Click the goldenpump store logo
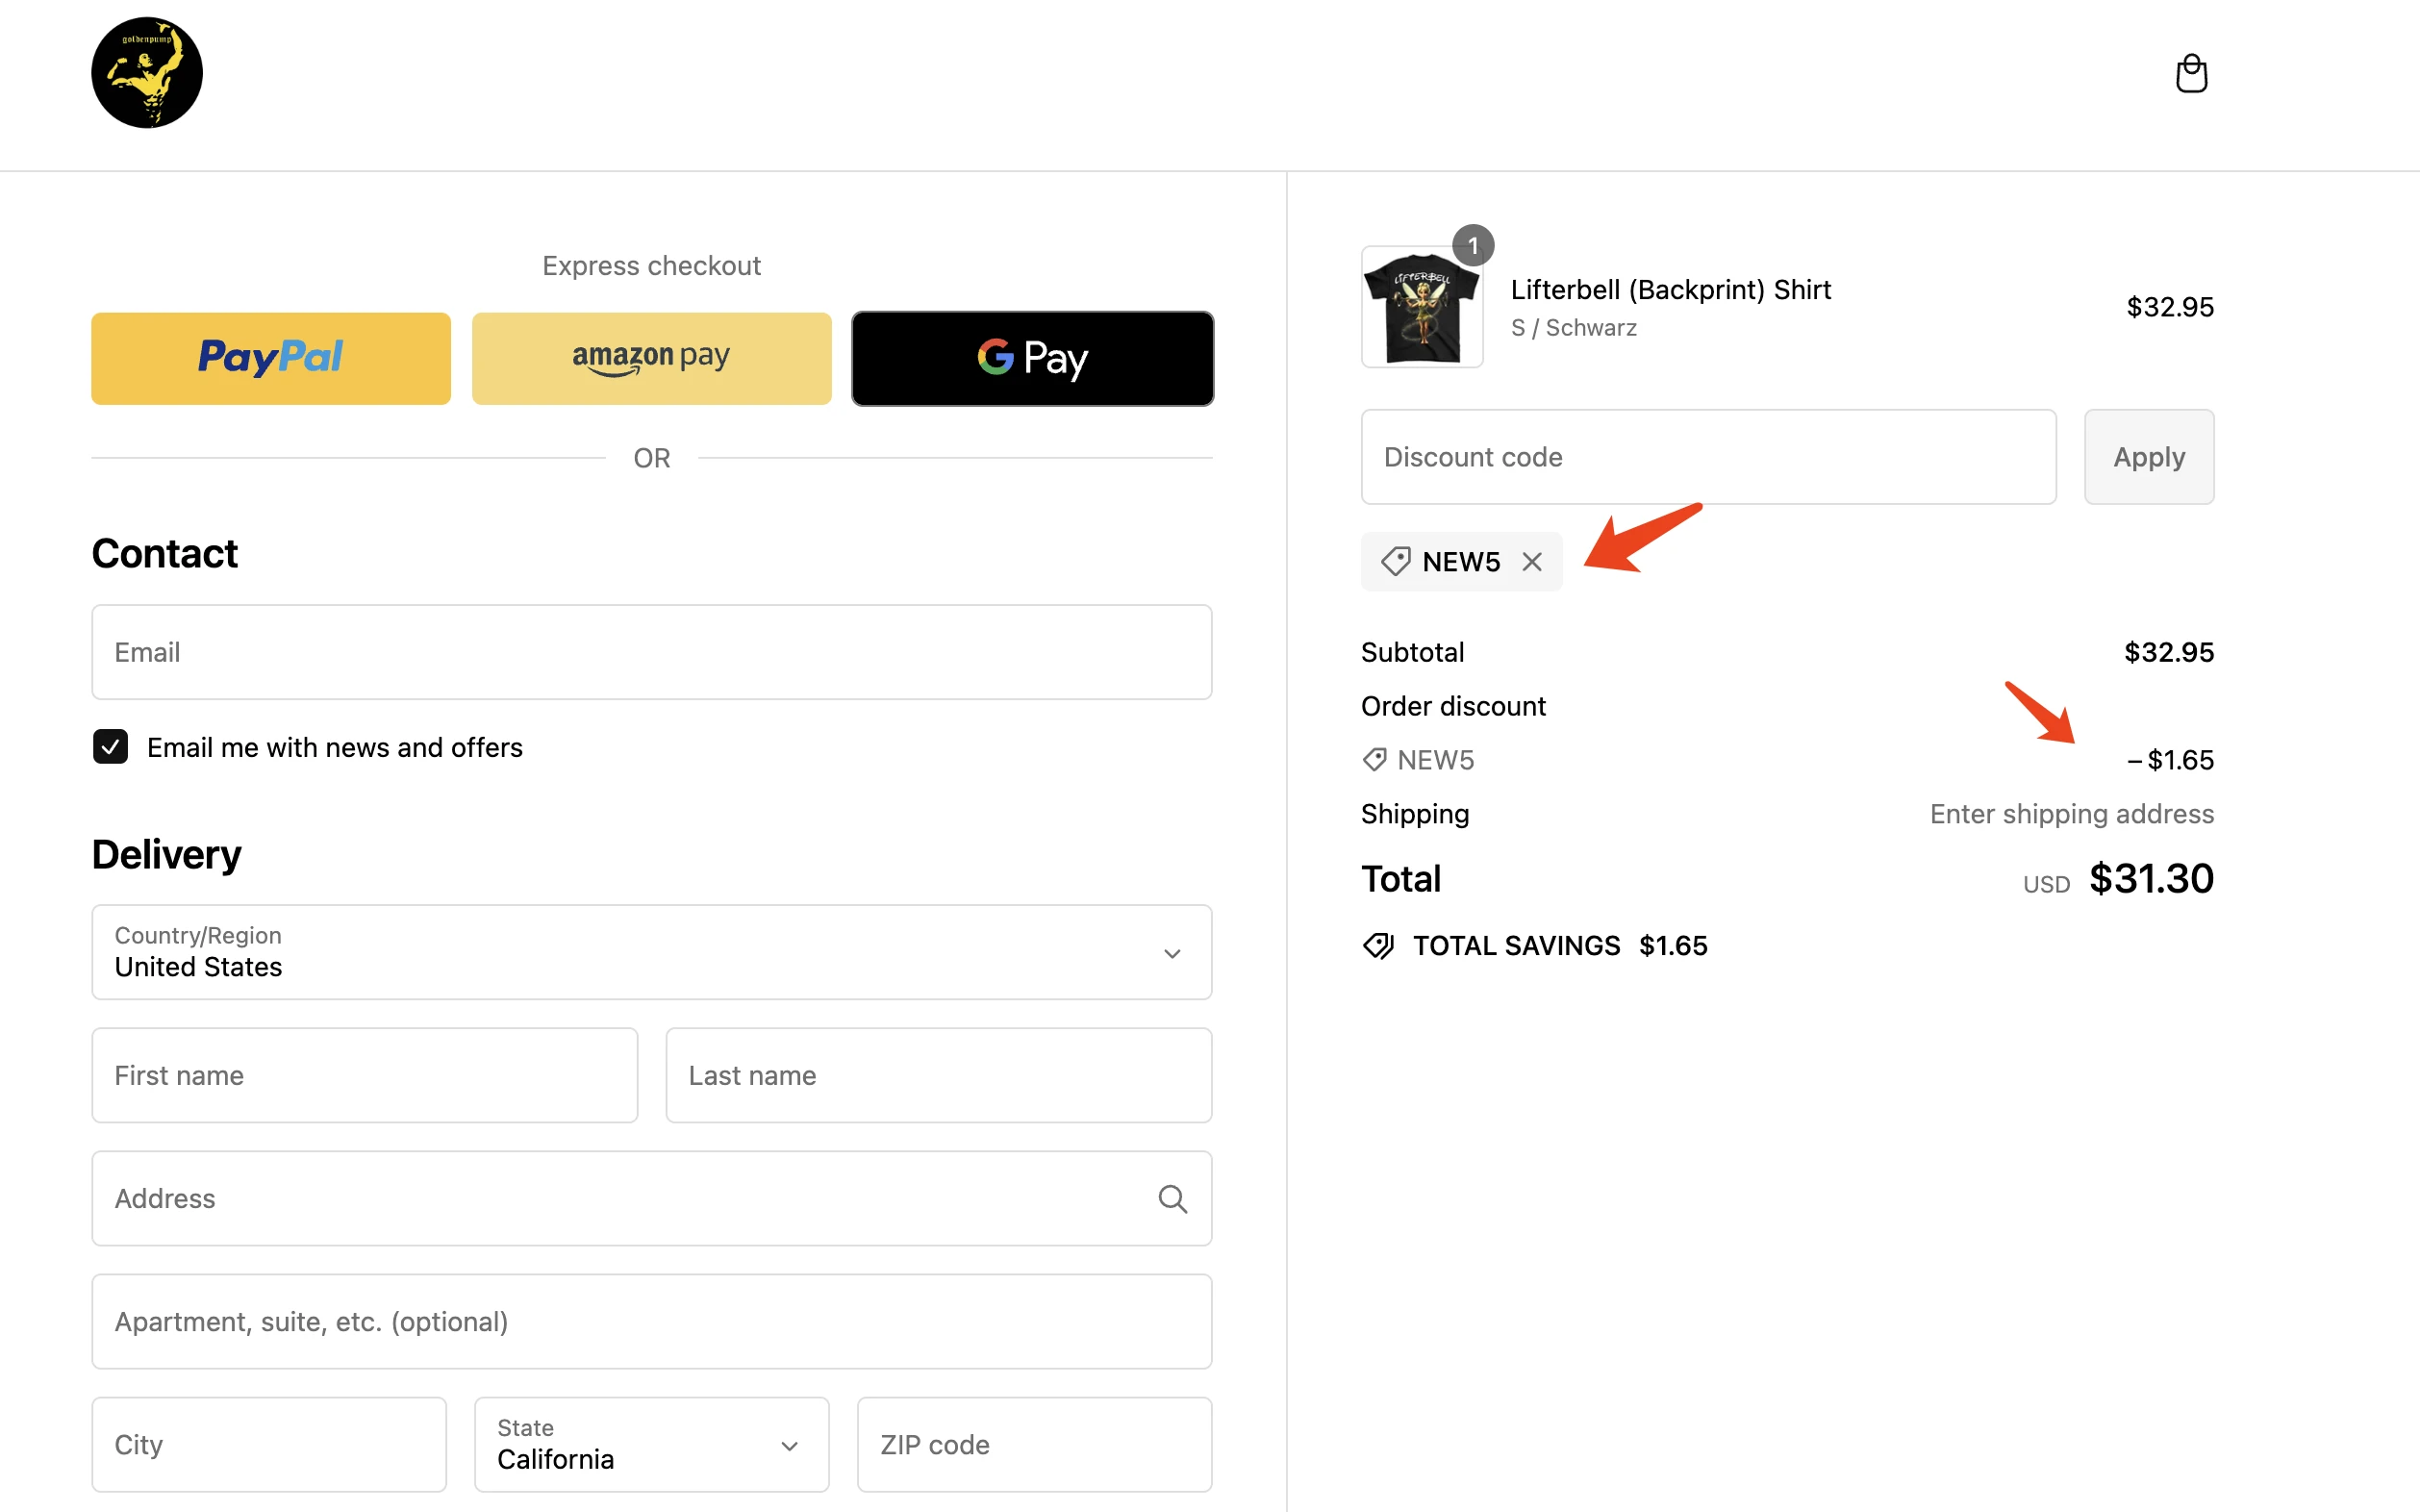The image size is (2420, 1512). tap(147, 73)
